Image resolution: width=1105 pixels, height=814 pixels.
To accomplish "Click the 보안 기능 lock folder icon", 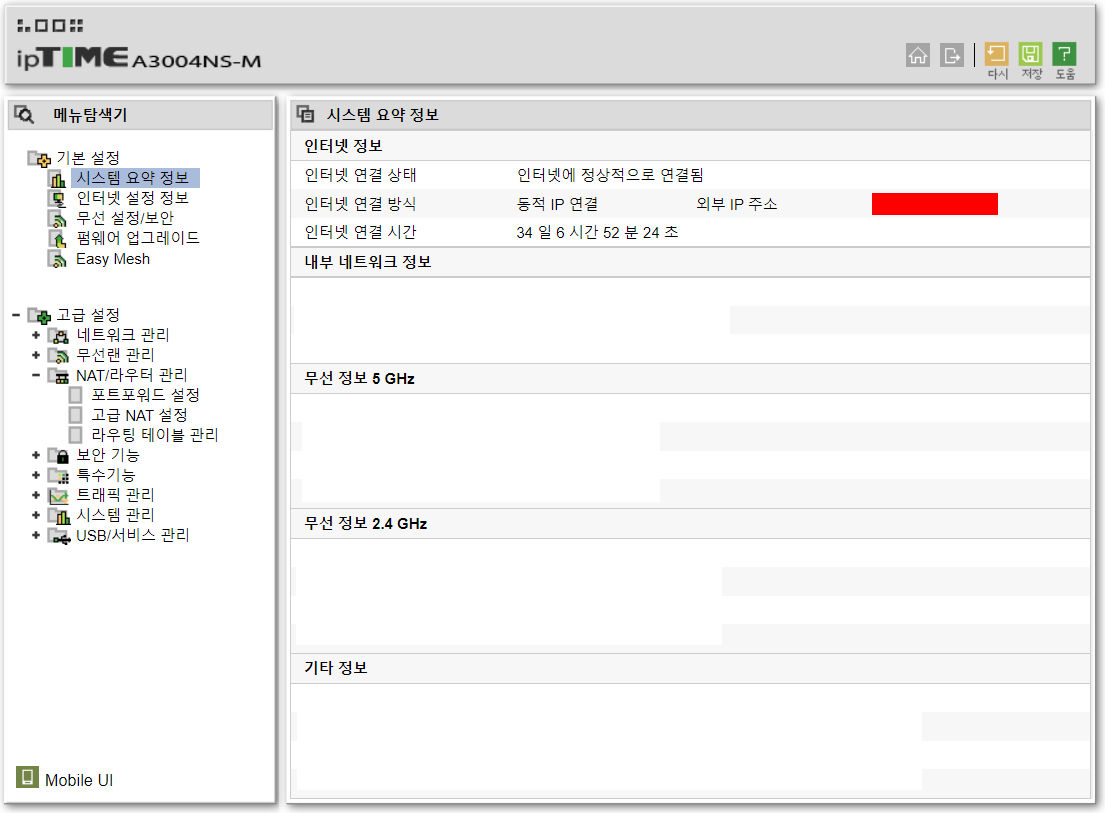I will tap(58, 455).
